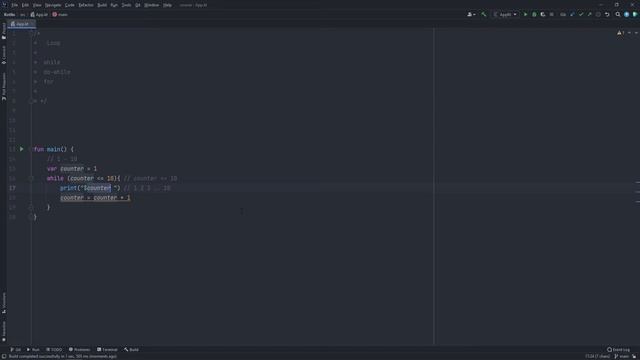Go to next highlighted problem arrow

click(636, 33)
